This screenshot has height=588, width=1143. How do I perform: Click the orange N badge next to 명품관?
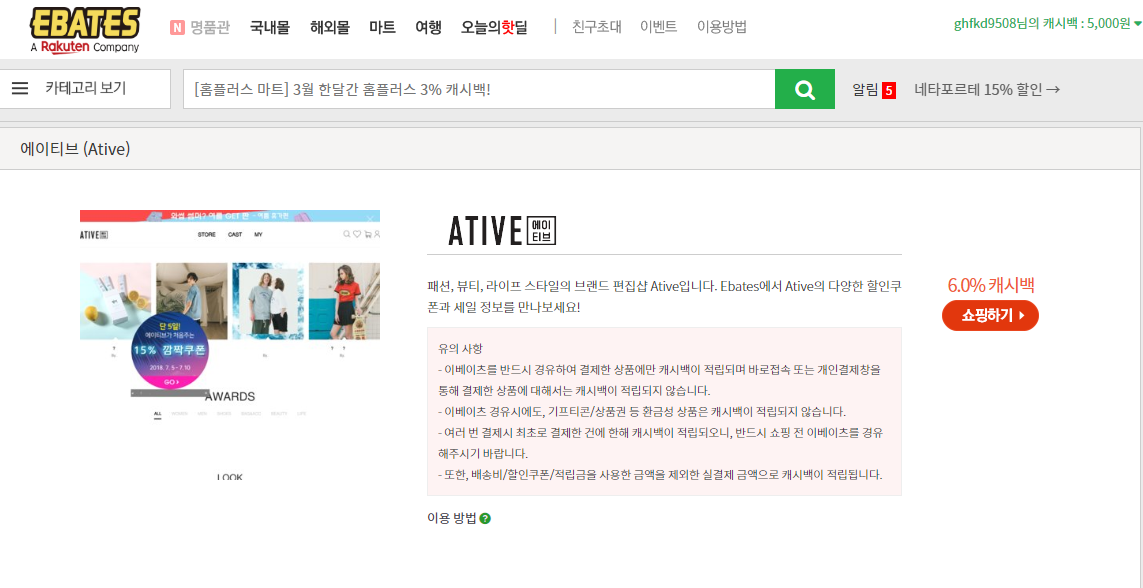coord(177,28)
